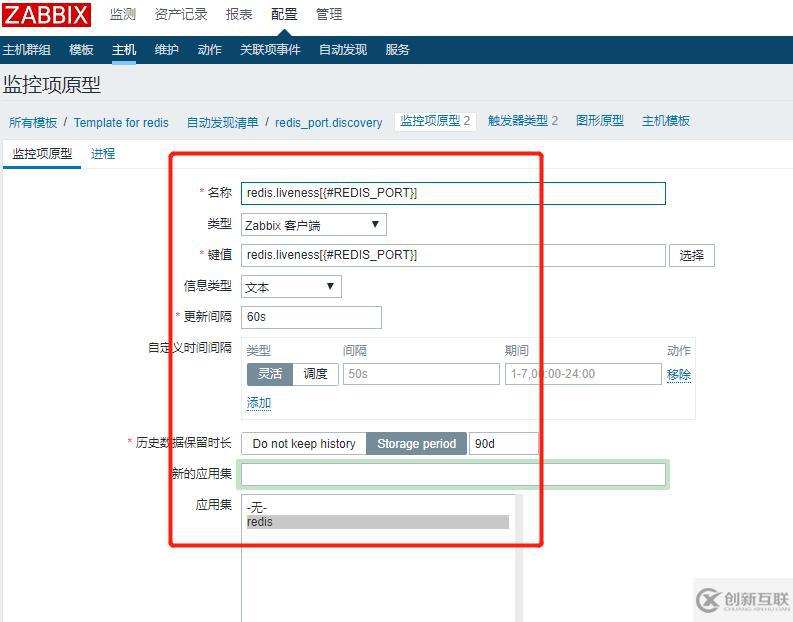The image size is (793, 622).
Task: Focus the 期间 1-7,00:00-24:00 field
Action: (583, 374)
